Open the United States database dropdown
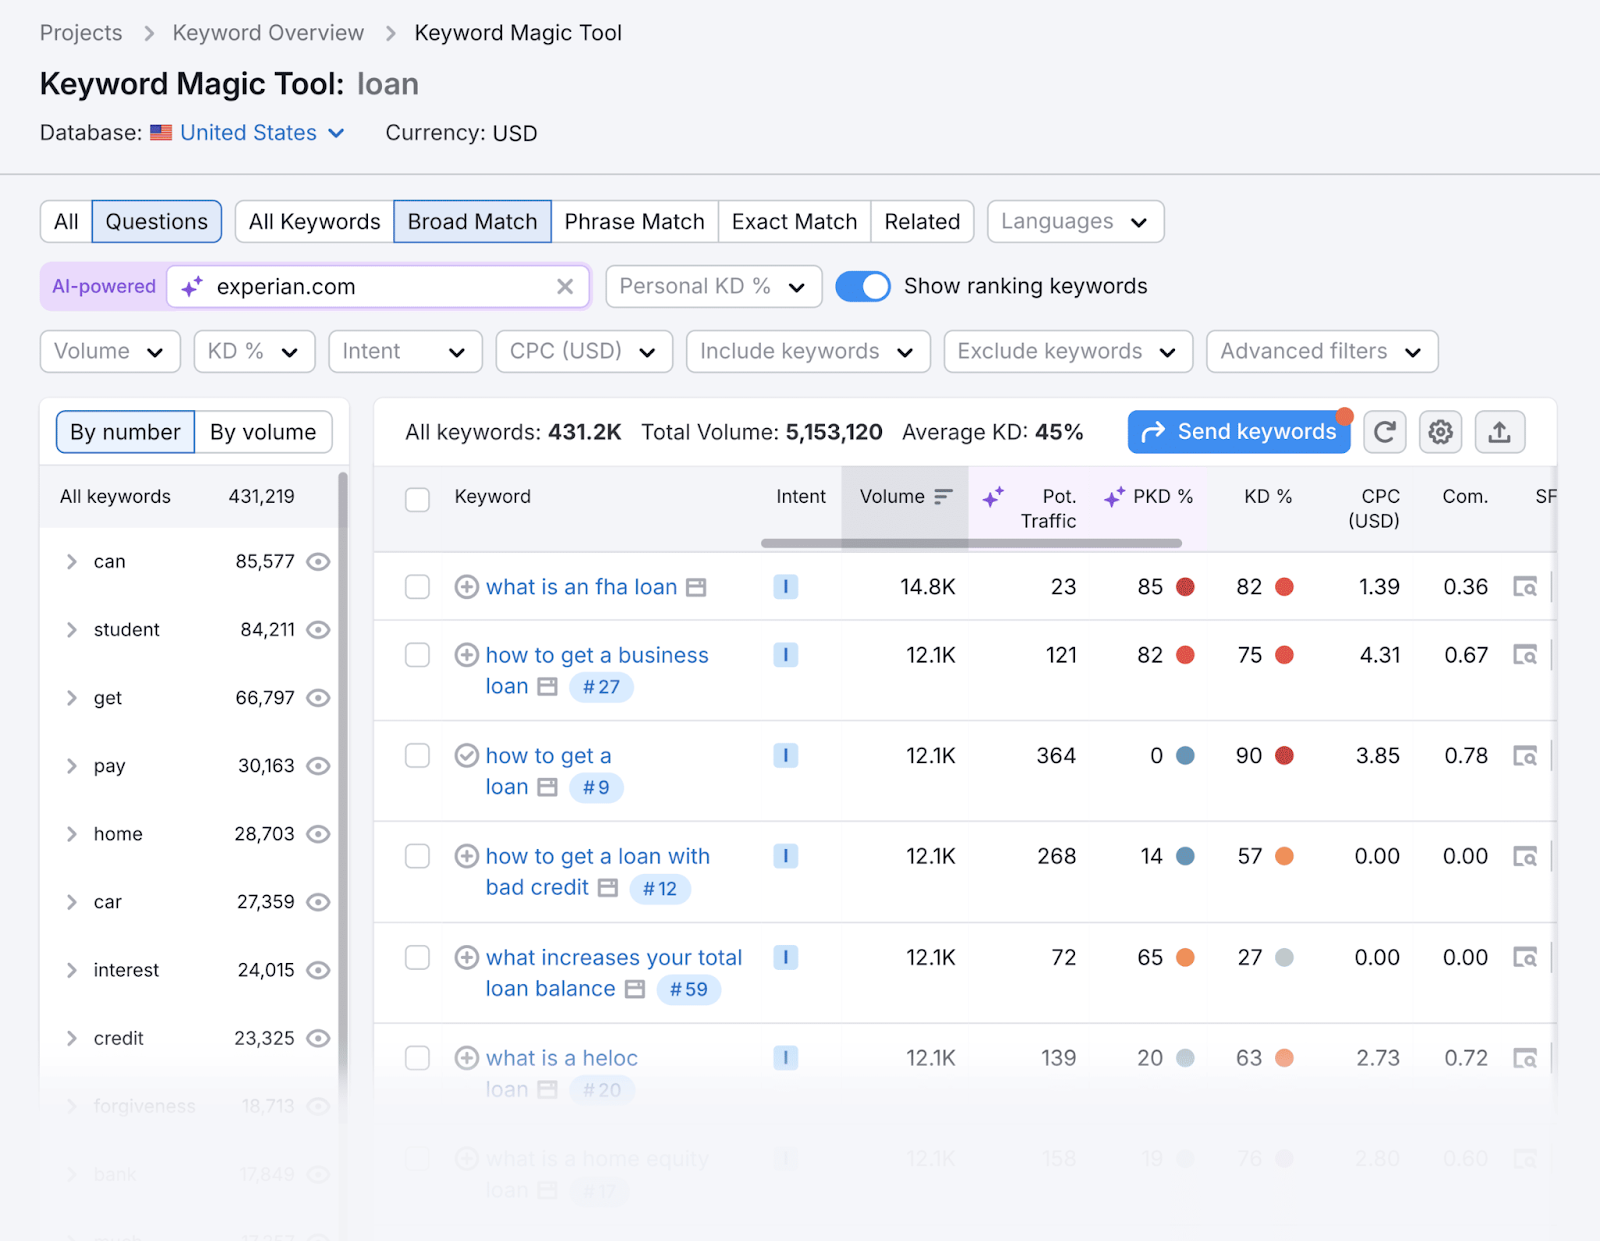The height and width of the screenshot is (1241, 1600). tap(262, 133)
